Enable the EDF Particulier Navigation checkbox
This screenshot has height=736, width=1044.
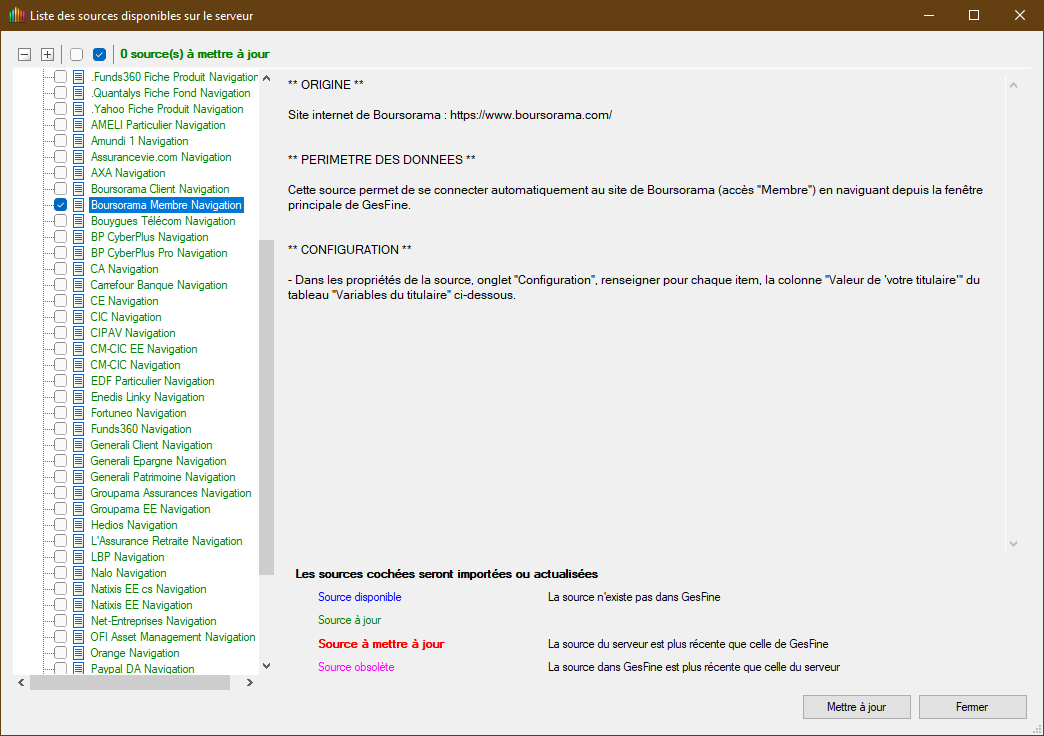(x=61, y=381)
